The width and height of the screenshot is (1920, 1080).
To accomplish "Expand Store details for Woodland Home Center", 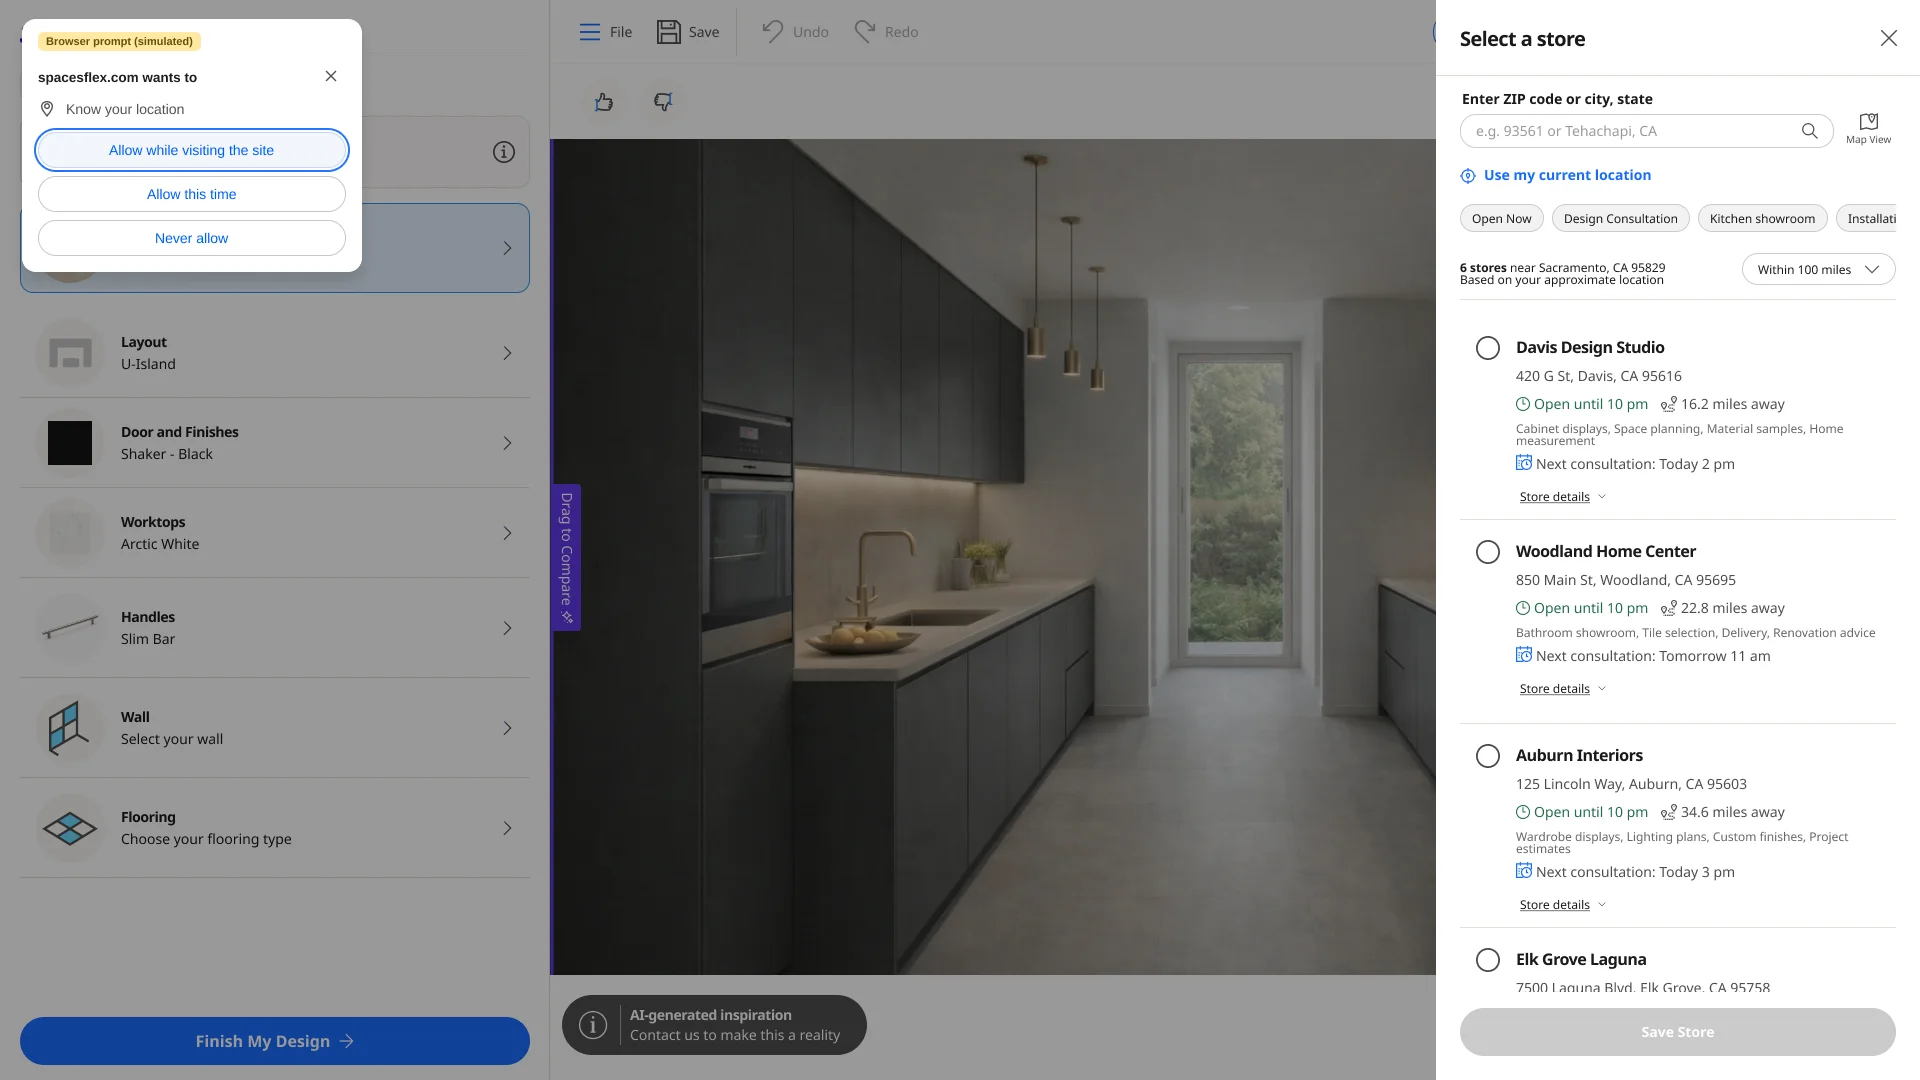I will [1562, 689].
